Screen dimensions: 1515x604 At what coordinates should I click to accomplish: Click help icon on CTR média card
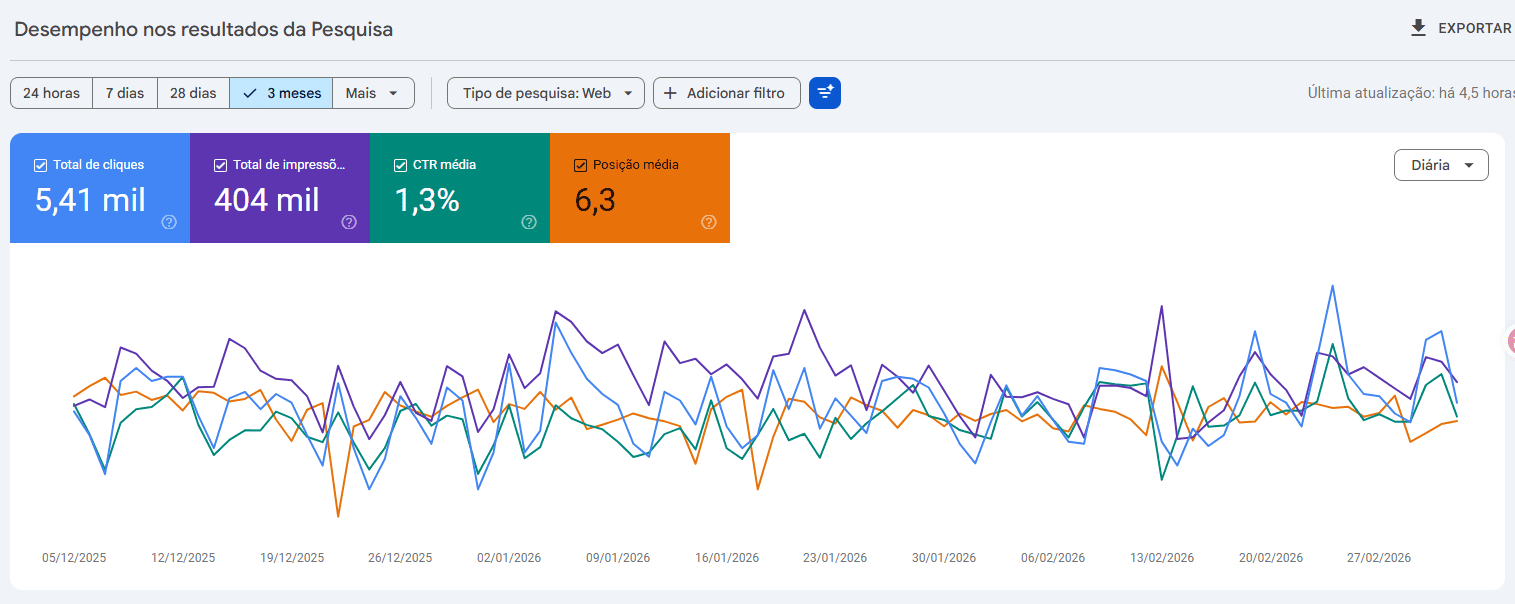tap(529, 222)
